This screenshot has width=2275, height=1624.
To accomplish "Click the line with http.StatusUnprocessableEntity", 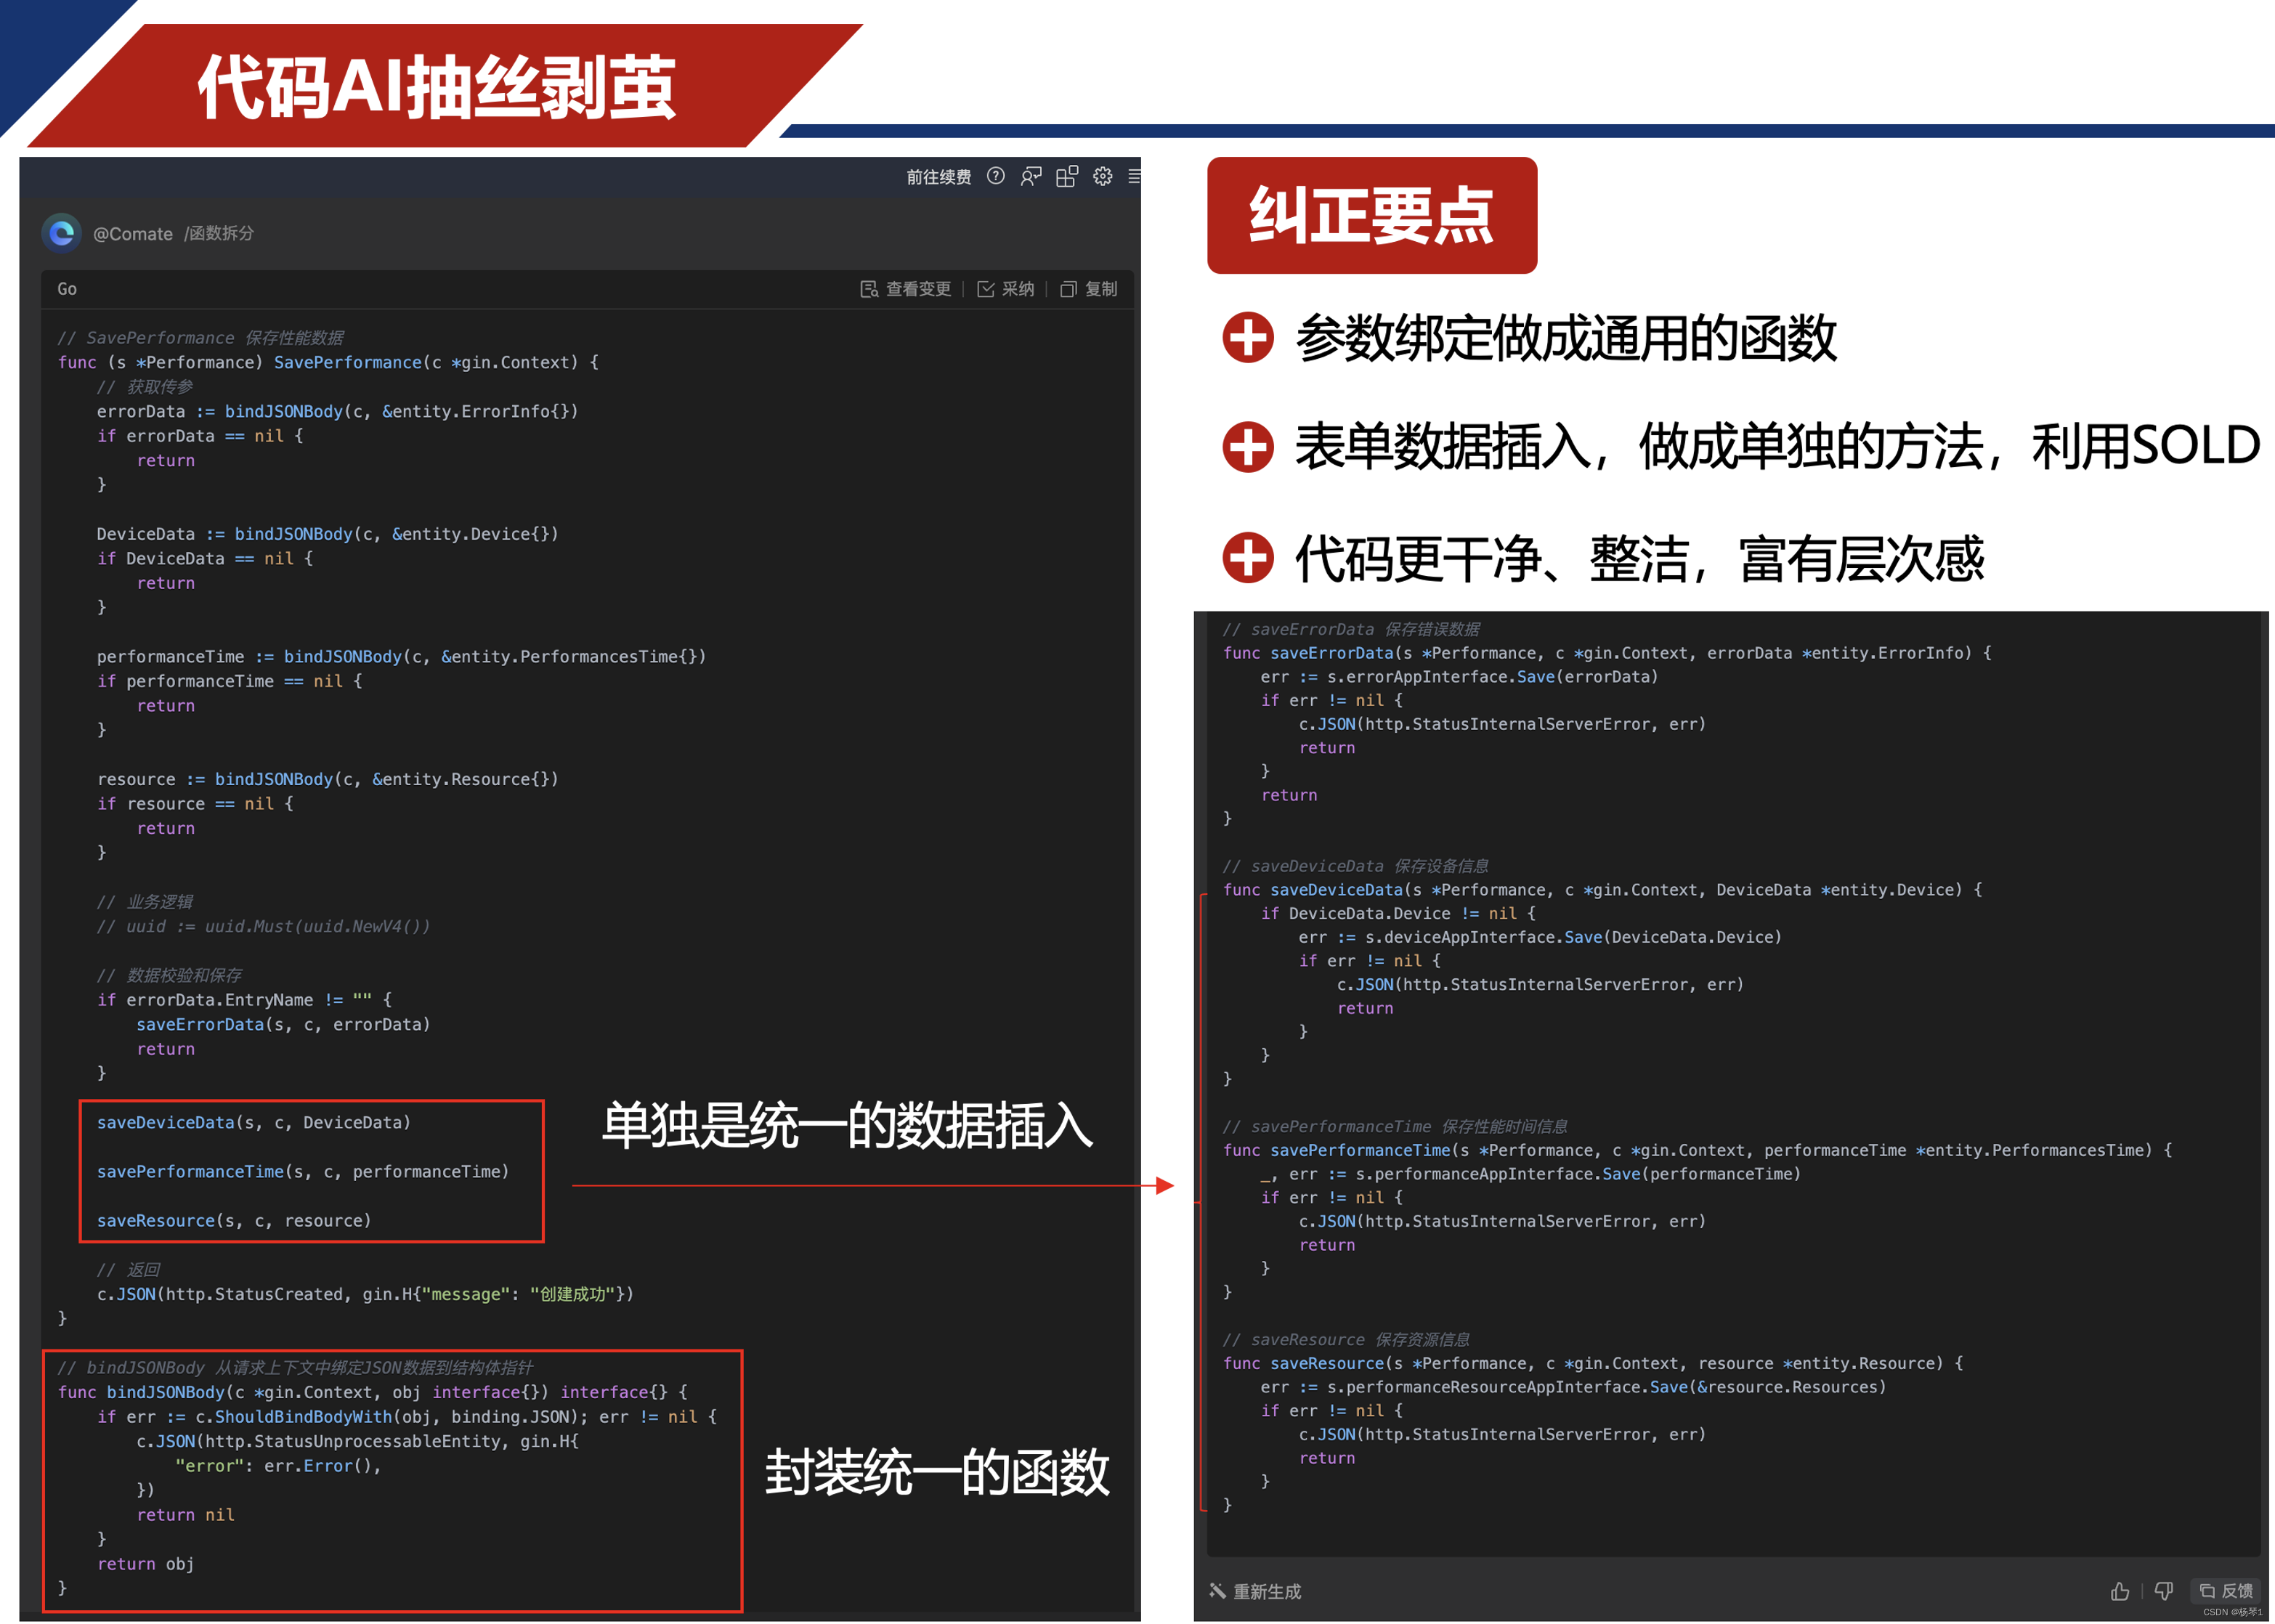I will [x=357, y=1441].
